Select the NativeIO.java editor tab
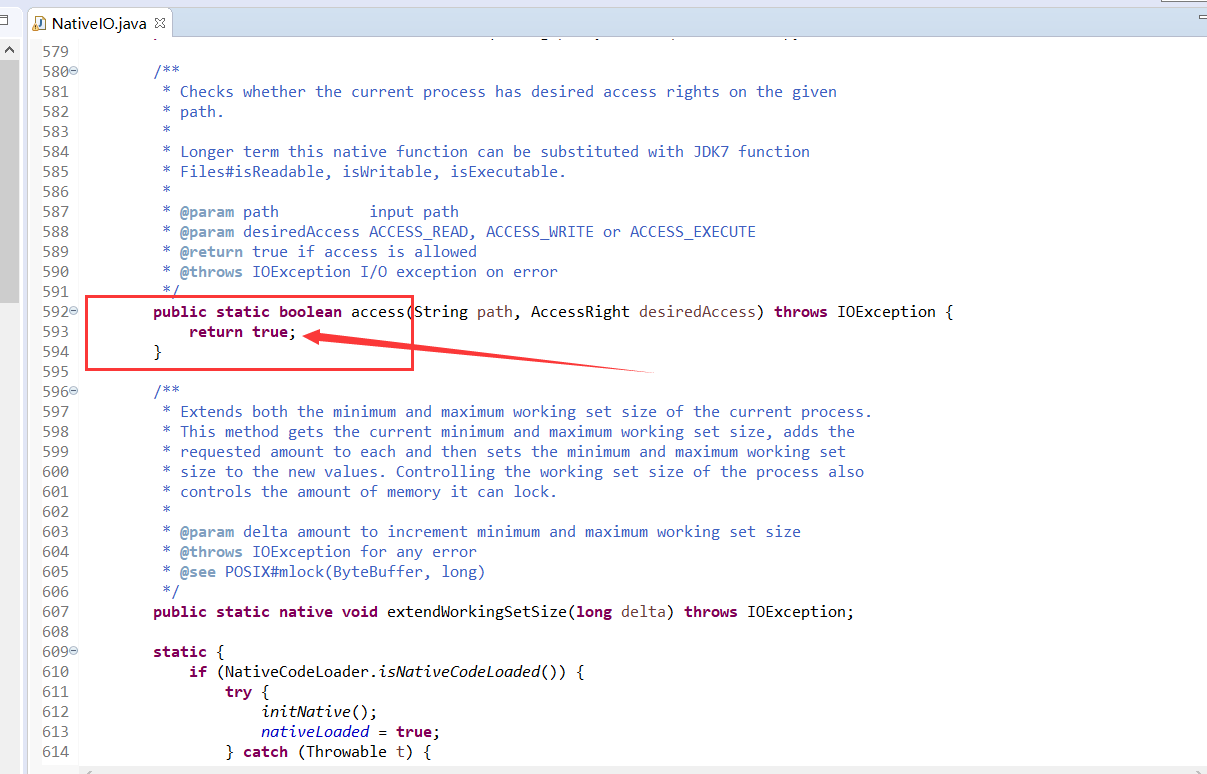1207x774 pixels. (x=98, y=23)
